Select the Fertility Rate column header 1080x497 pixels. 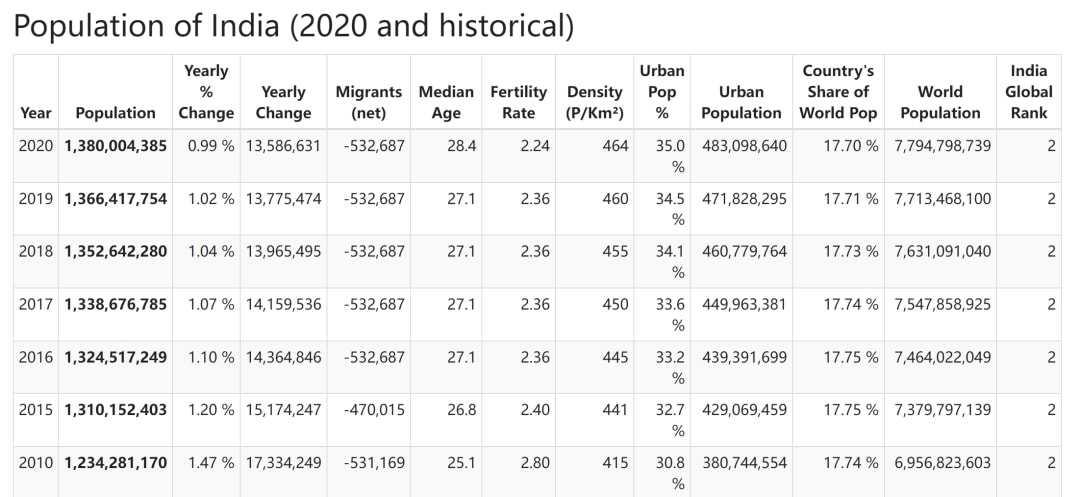pos(518,102)
